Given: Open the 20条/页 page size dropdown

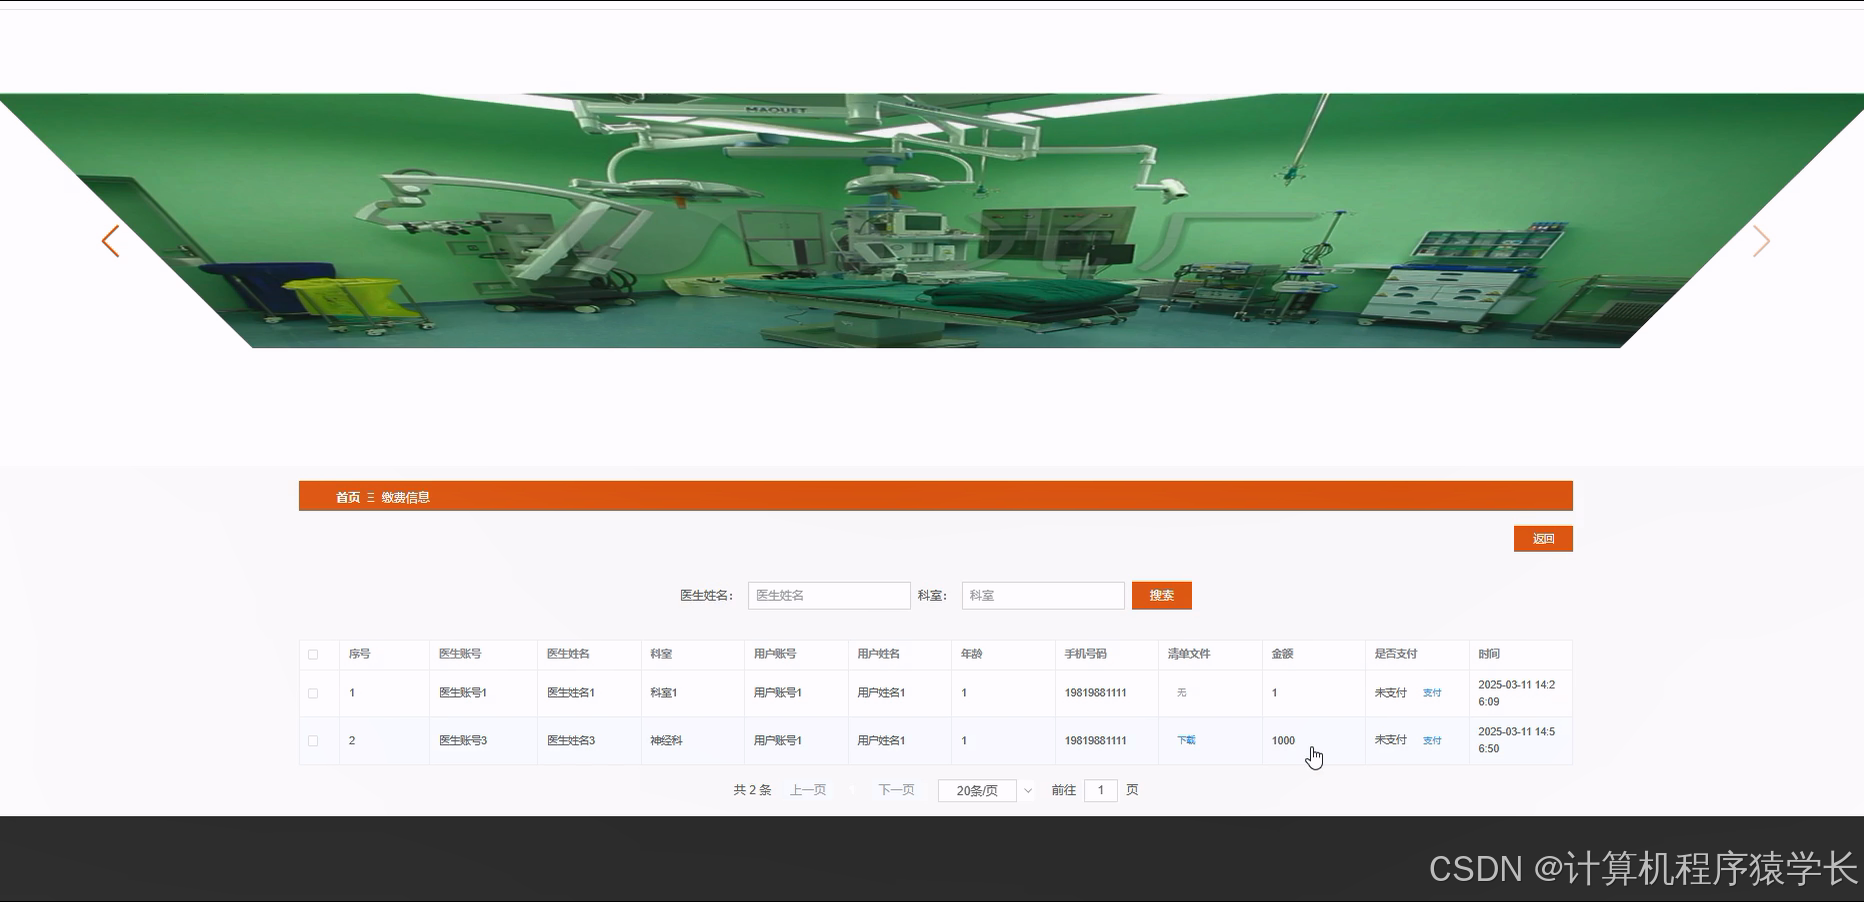Looking at the screenshot, I should pos(985,790).
